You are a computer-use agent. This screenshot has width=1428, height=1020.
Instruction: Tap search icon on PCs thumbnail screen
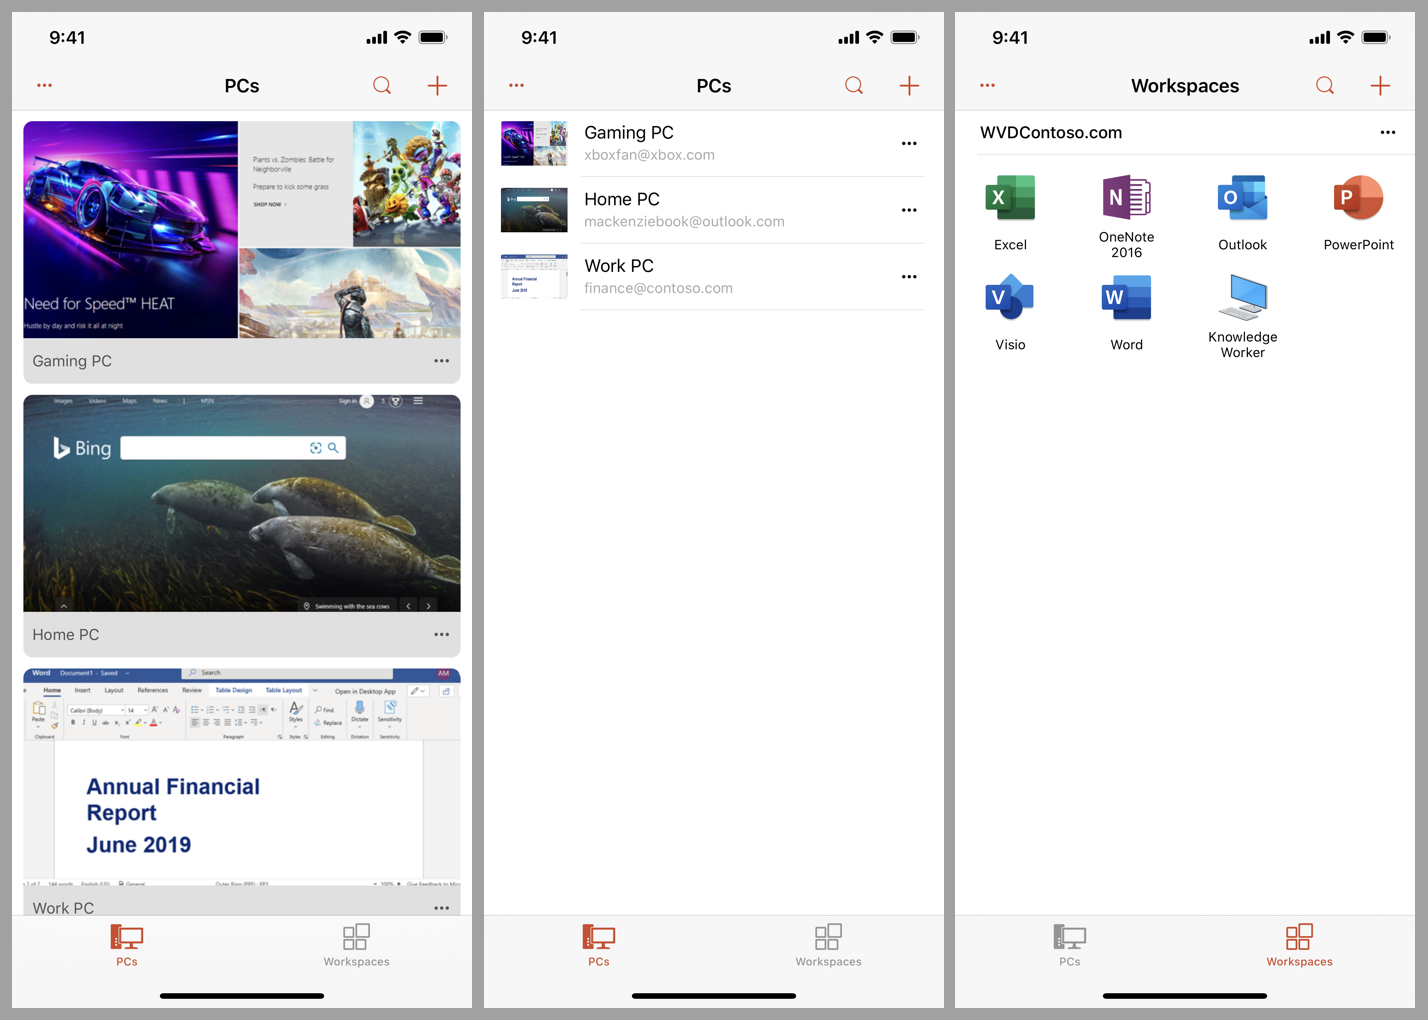click(382, 86)
